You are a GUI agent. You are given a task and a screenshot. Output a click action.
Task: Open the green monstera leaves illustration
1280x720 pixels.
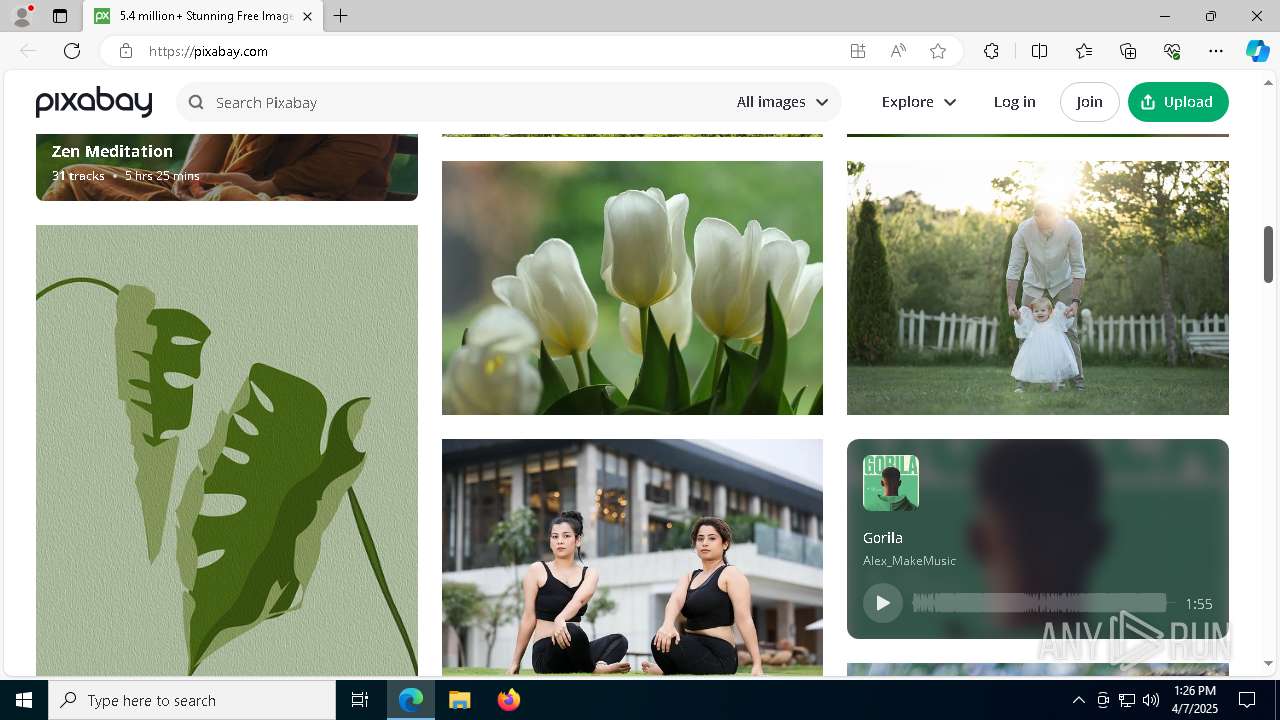tap(227, 450)
